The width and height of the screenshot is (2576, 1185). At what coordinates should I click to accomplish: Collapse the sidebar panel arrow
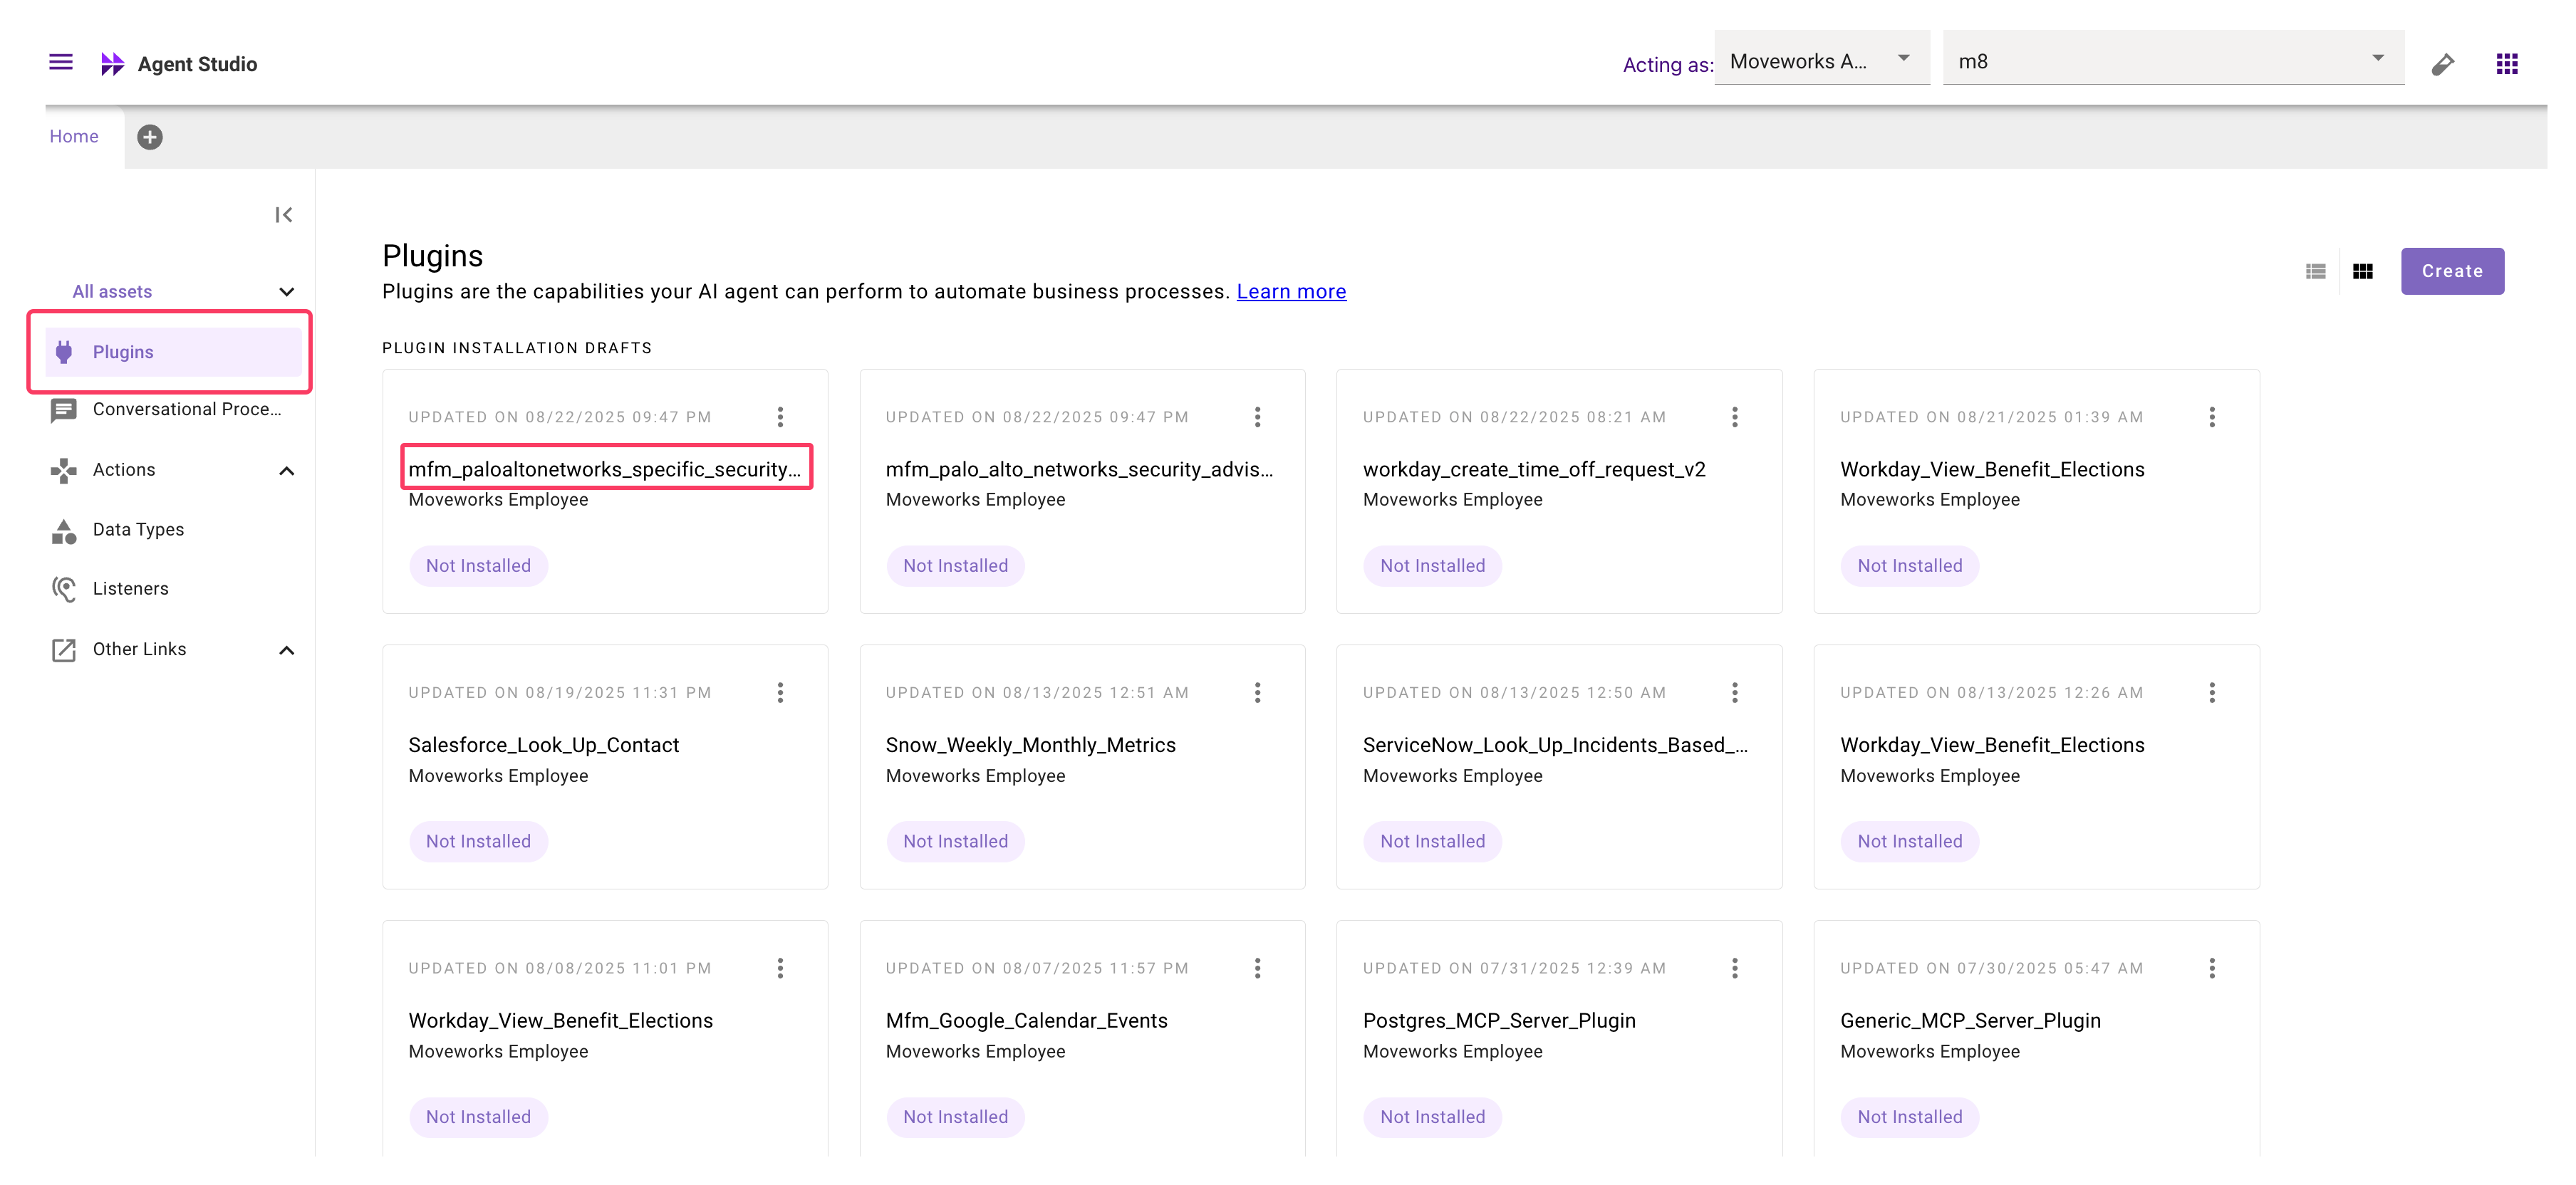click(284, 215)
